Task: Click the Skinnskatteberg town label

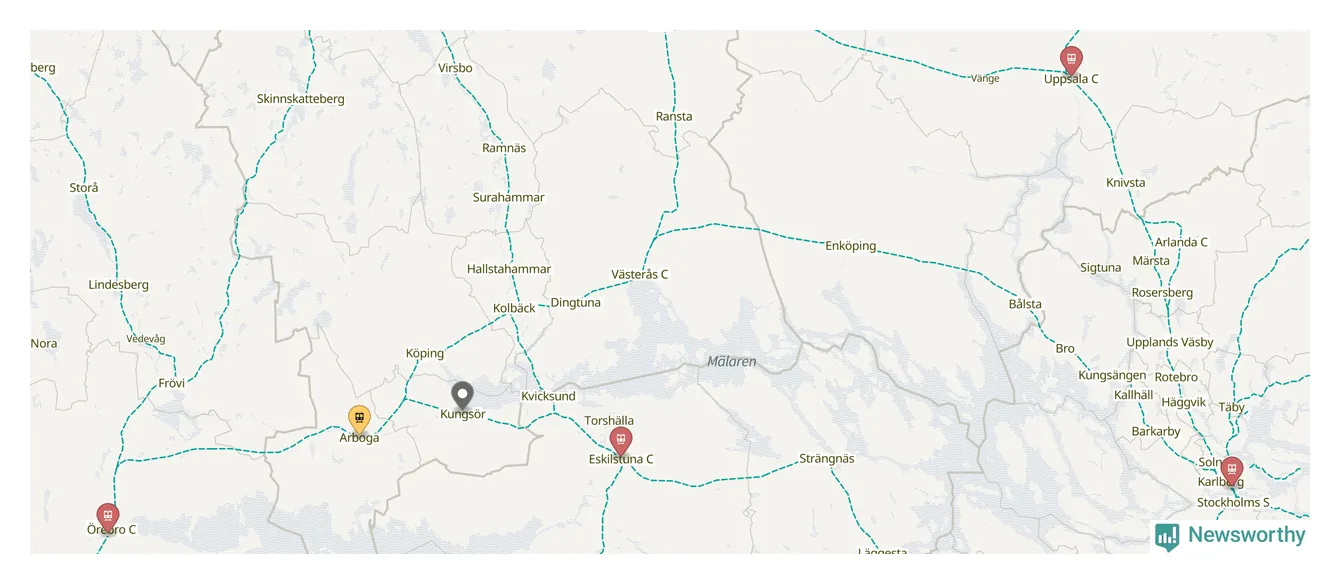Action: point(301,99)
